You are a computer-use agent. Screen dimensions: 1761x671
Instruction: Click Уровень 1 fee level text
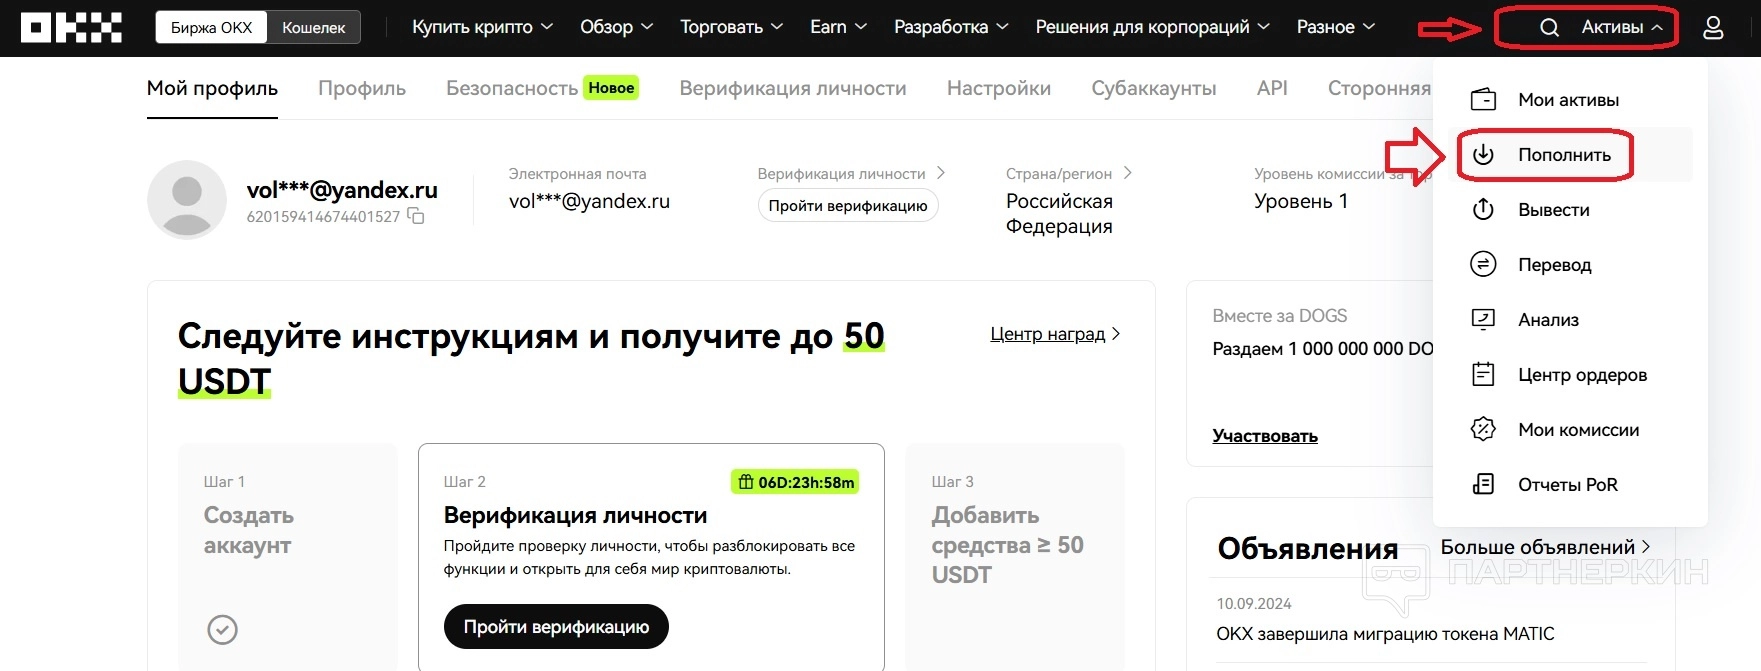tap(1301, 201)
